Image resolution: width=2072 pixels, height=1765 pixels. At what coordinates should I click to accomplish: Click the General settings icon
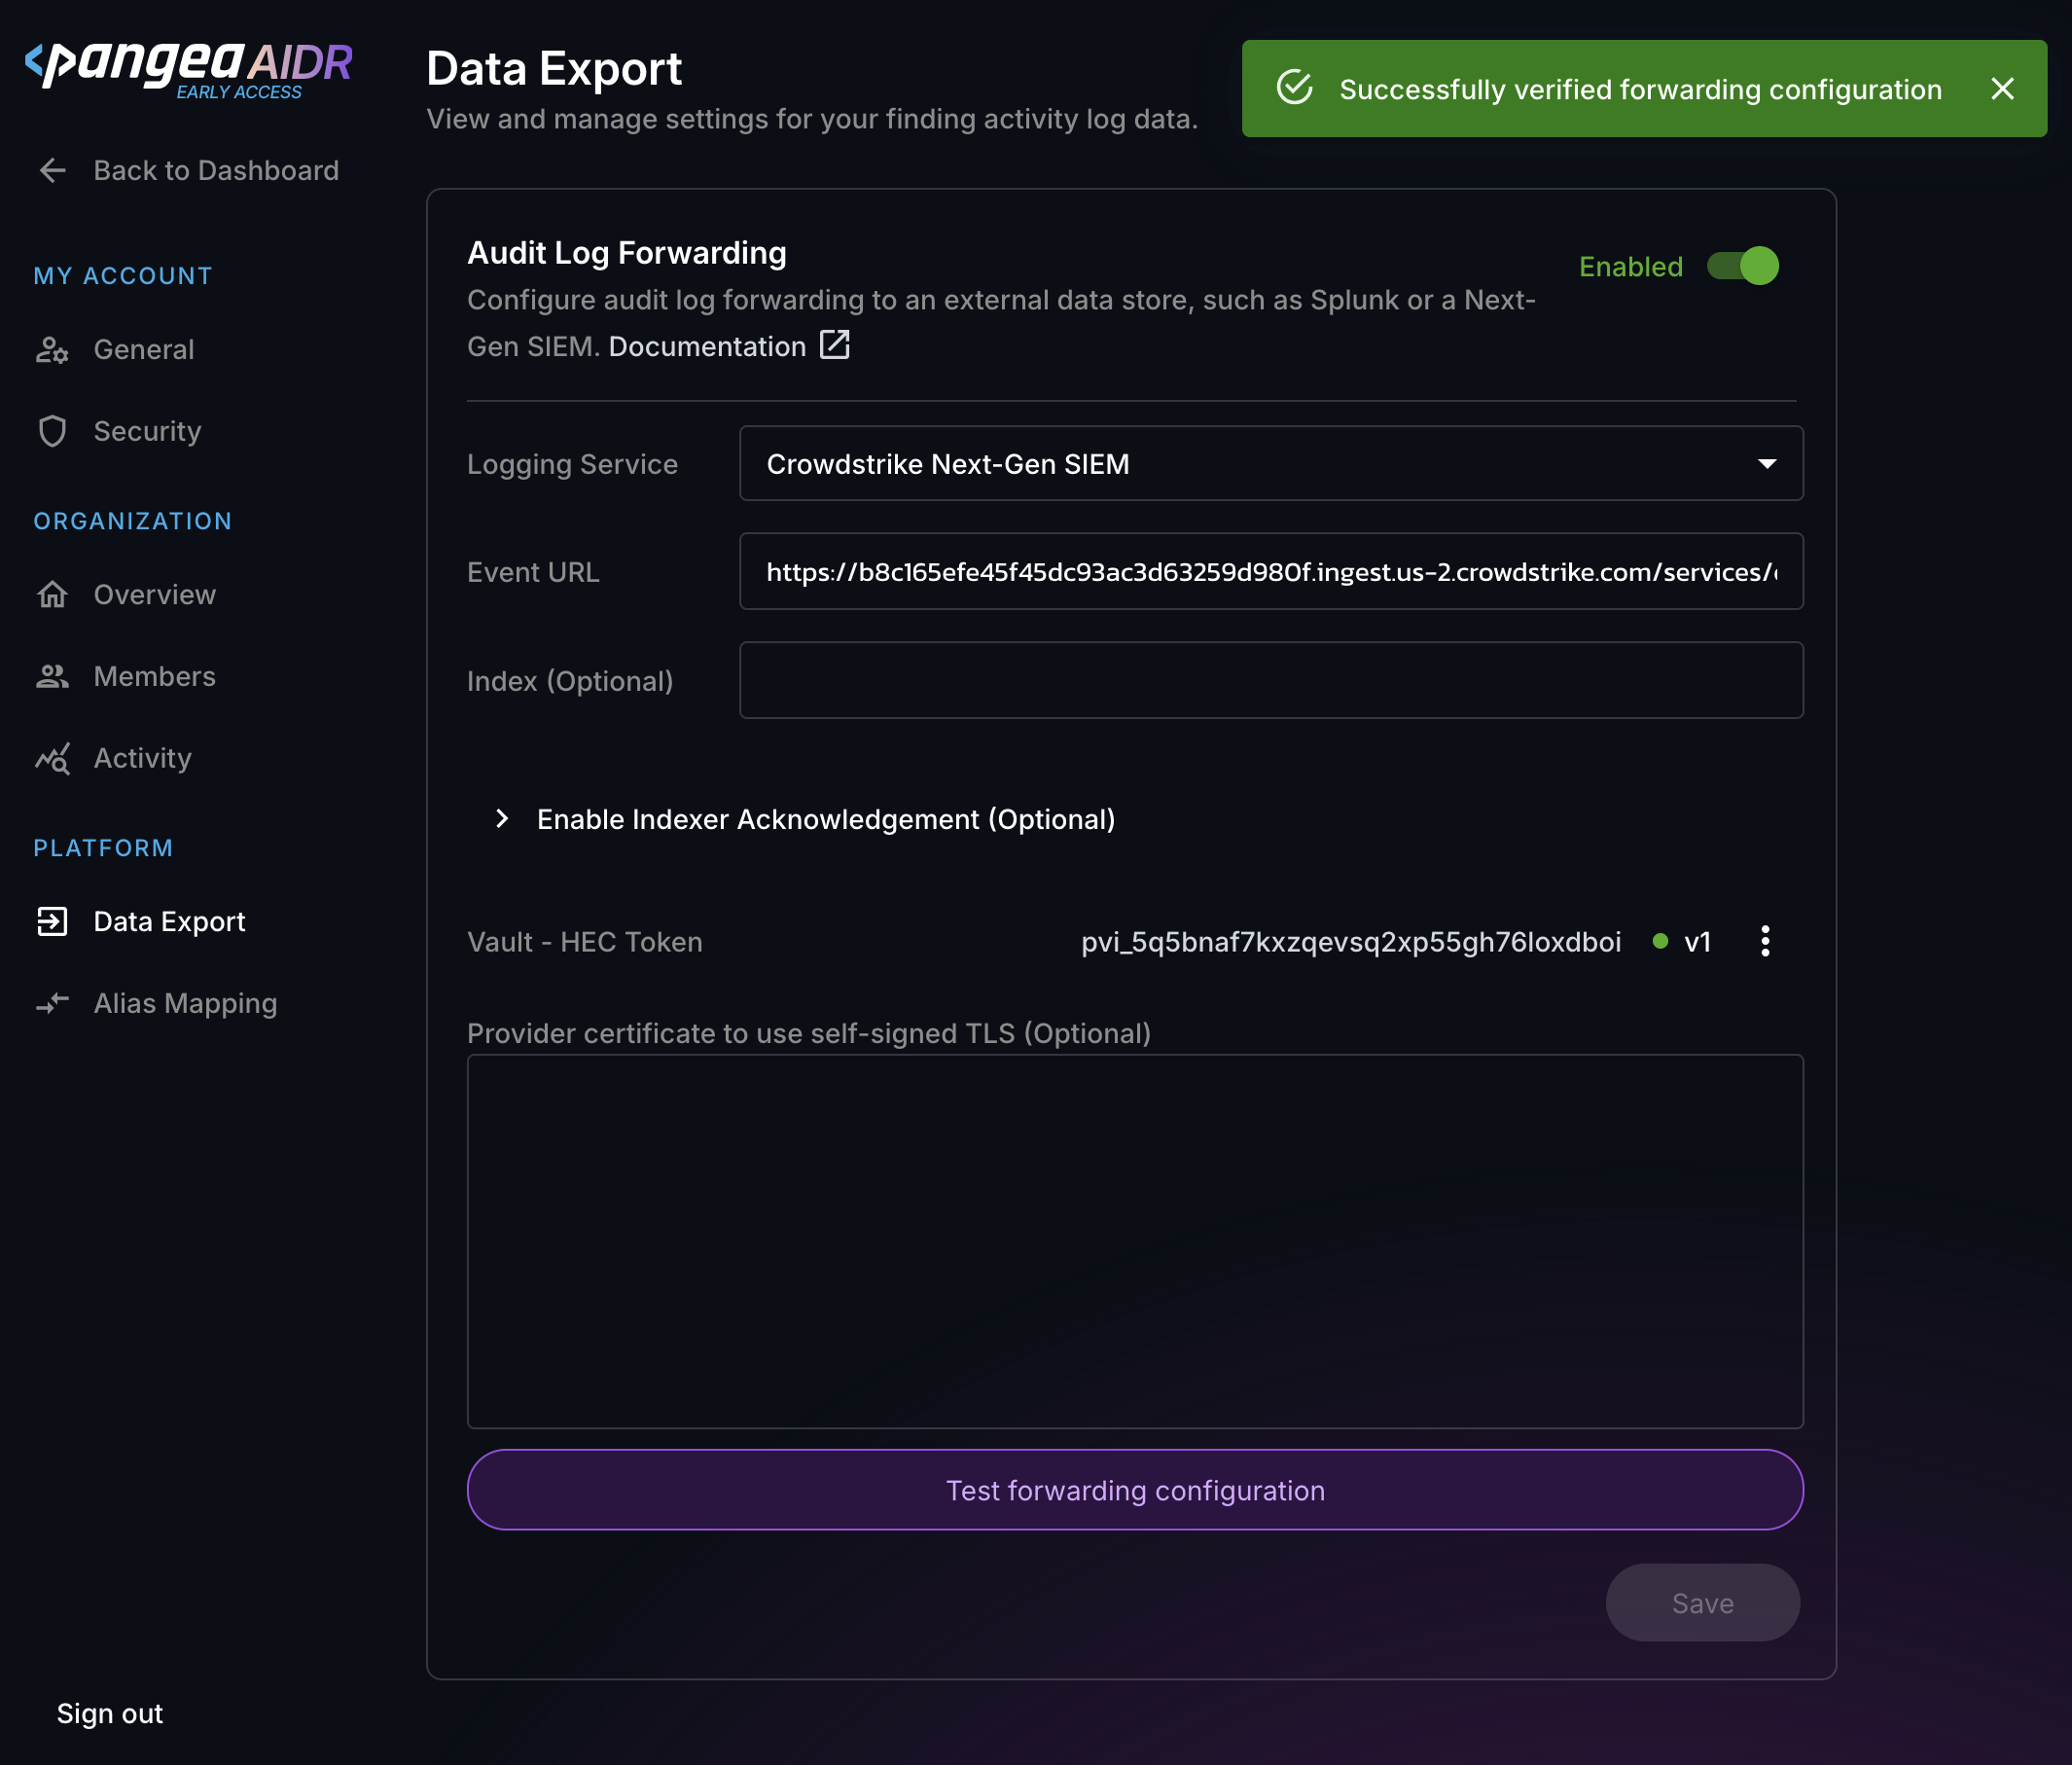click(x=52, y=350)
